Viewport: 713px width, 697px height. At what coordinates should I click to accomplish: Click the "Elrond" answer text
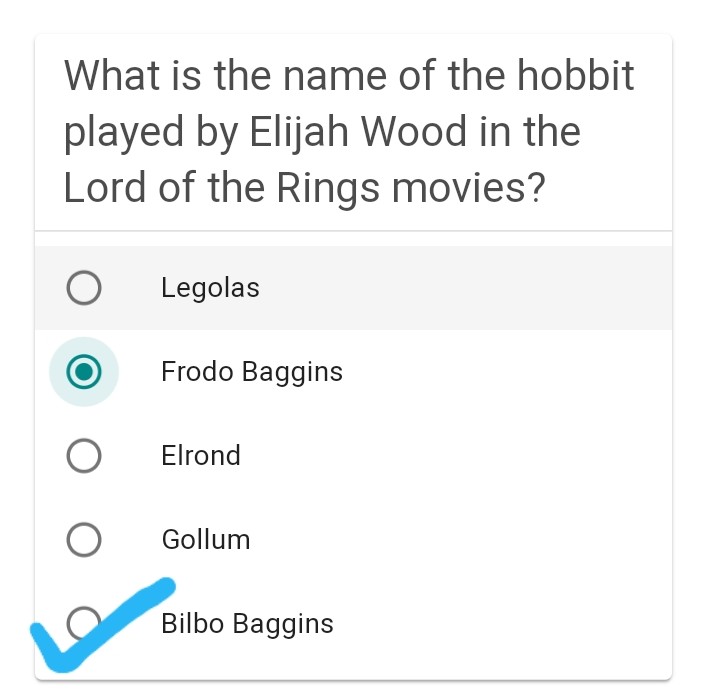[201, 456]
